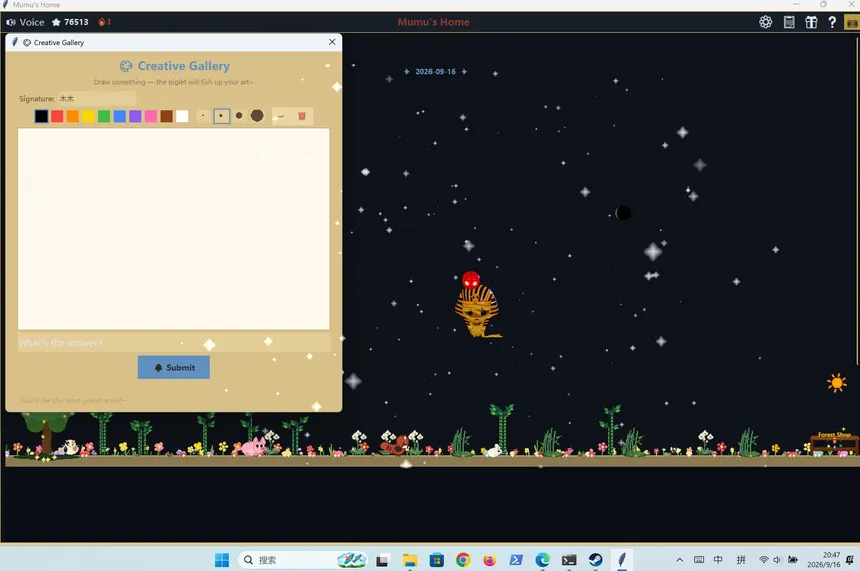Click the sun day-night toggle icon
The height and width of the screenshot is (571, 860).
[x=836, y=382]
